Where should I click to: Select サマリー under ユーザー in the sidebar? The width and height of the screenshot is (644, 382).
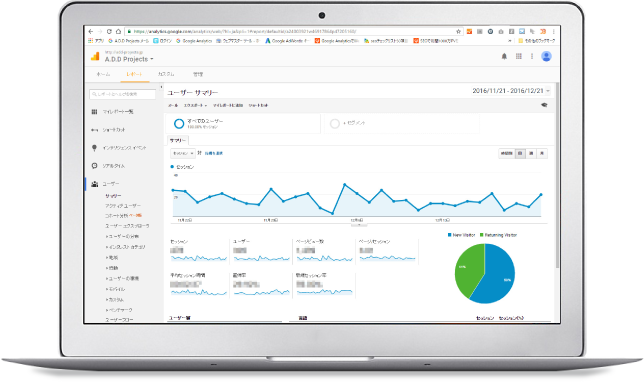click(113, 196)
